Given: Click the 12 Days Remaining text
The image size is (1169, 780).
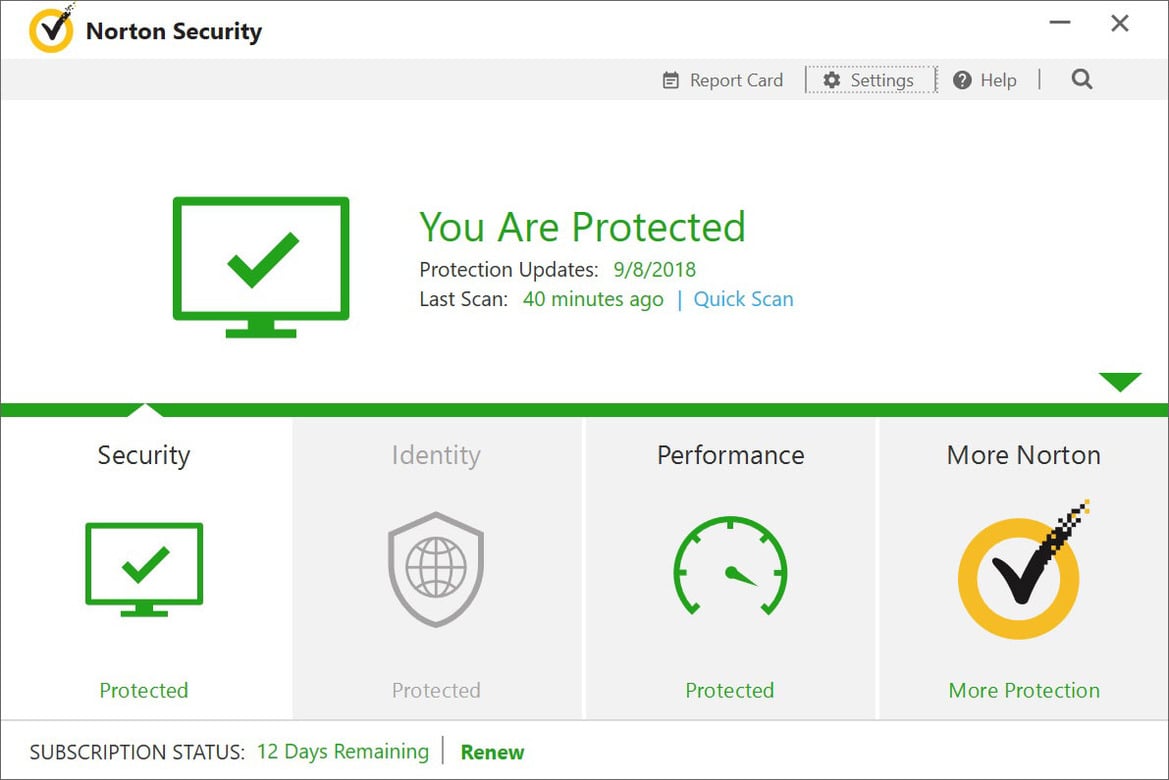Looking at the screenshot, I should (343, 752).
